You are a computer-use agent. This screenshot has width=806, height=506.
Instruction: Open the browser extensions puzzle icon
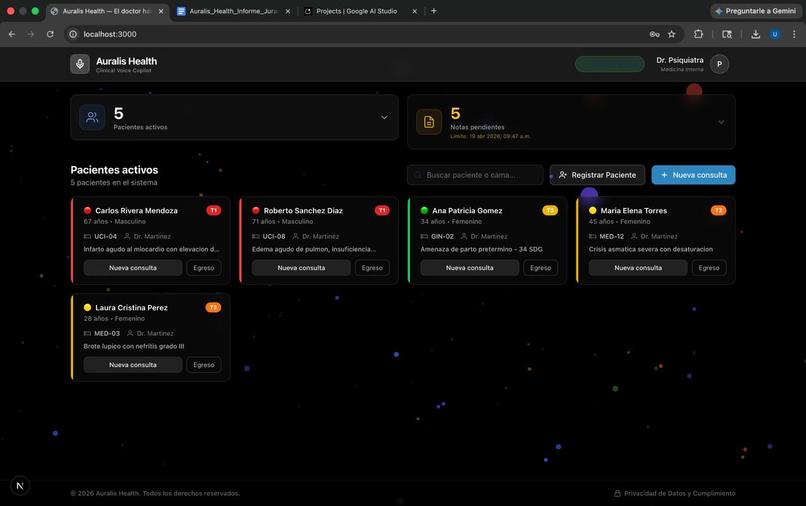point(698,34)
